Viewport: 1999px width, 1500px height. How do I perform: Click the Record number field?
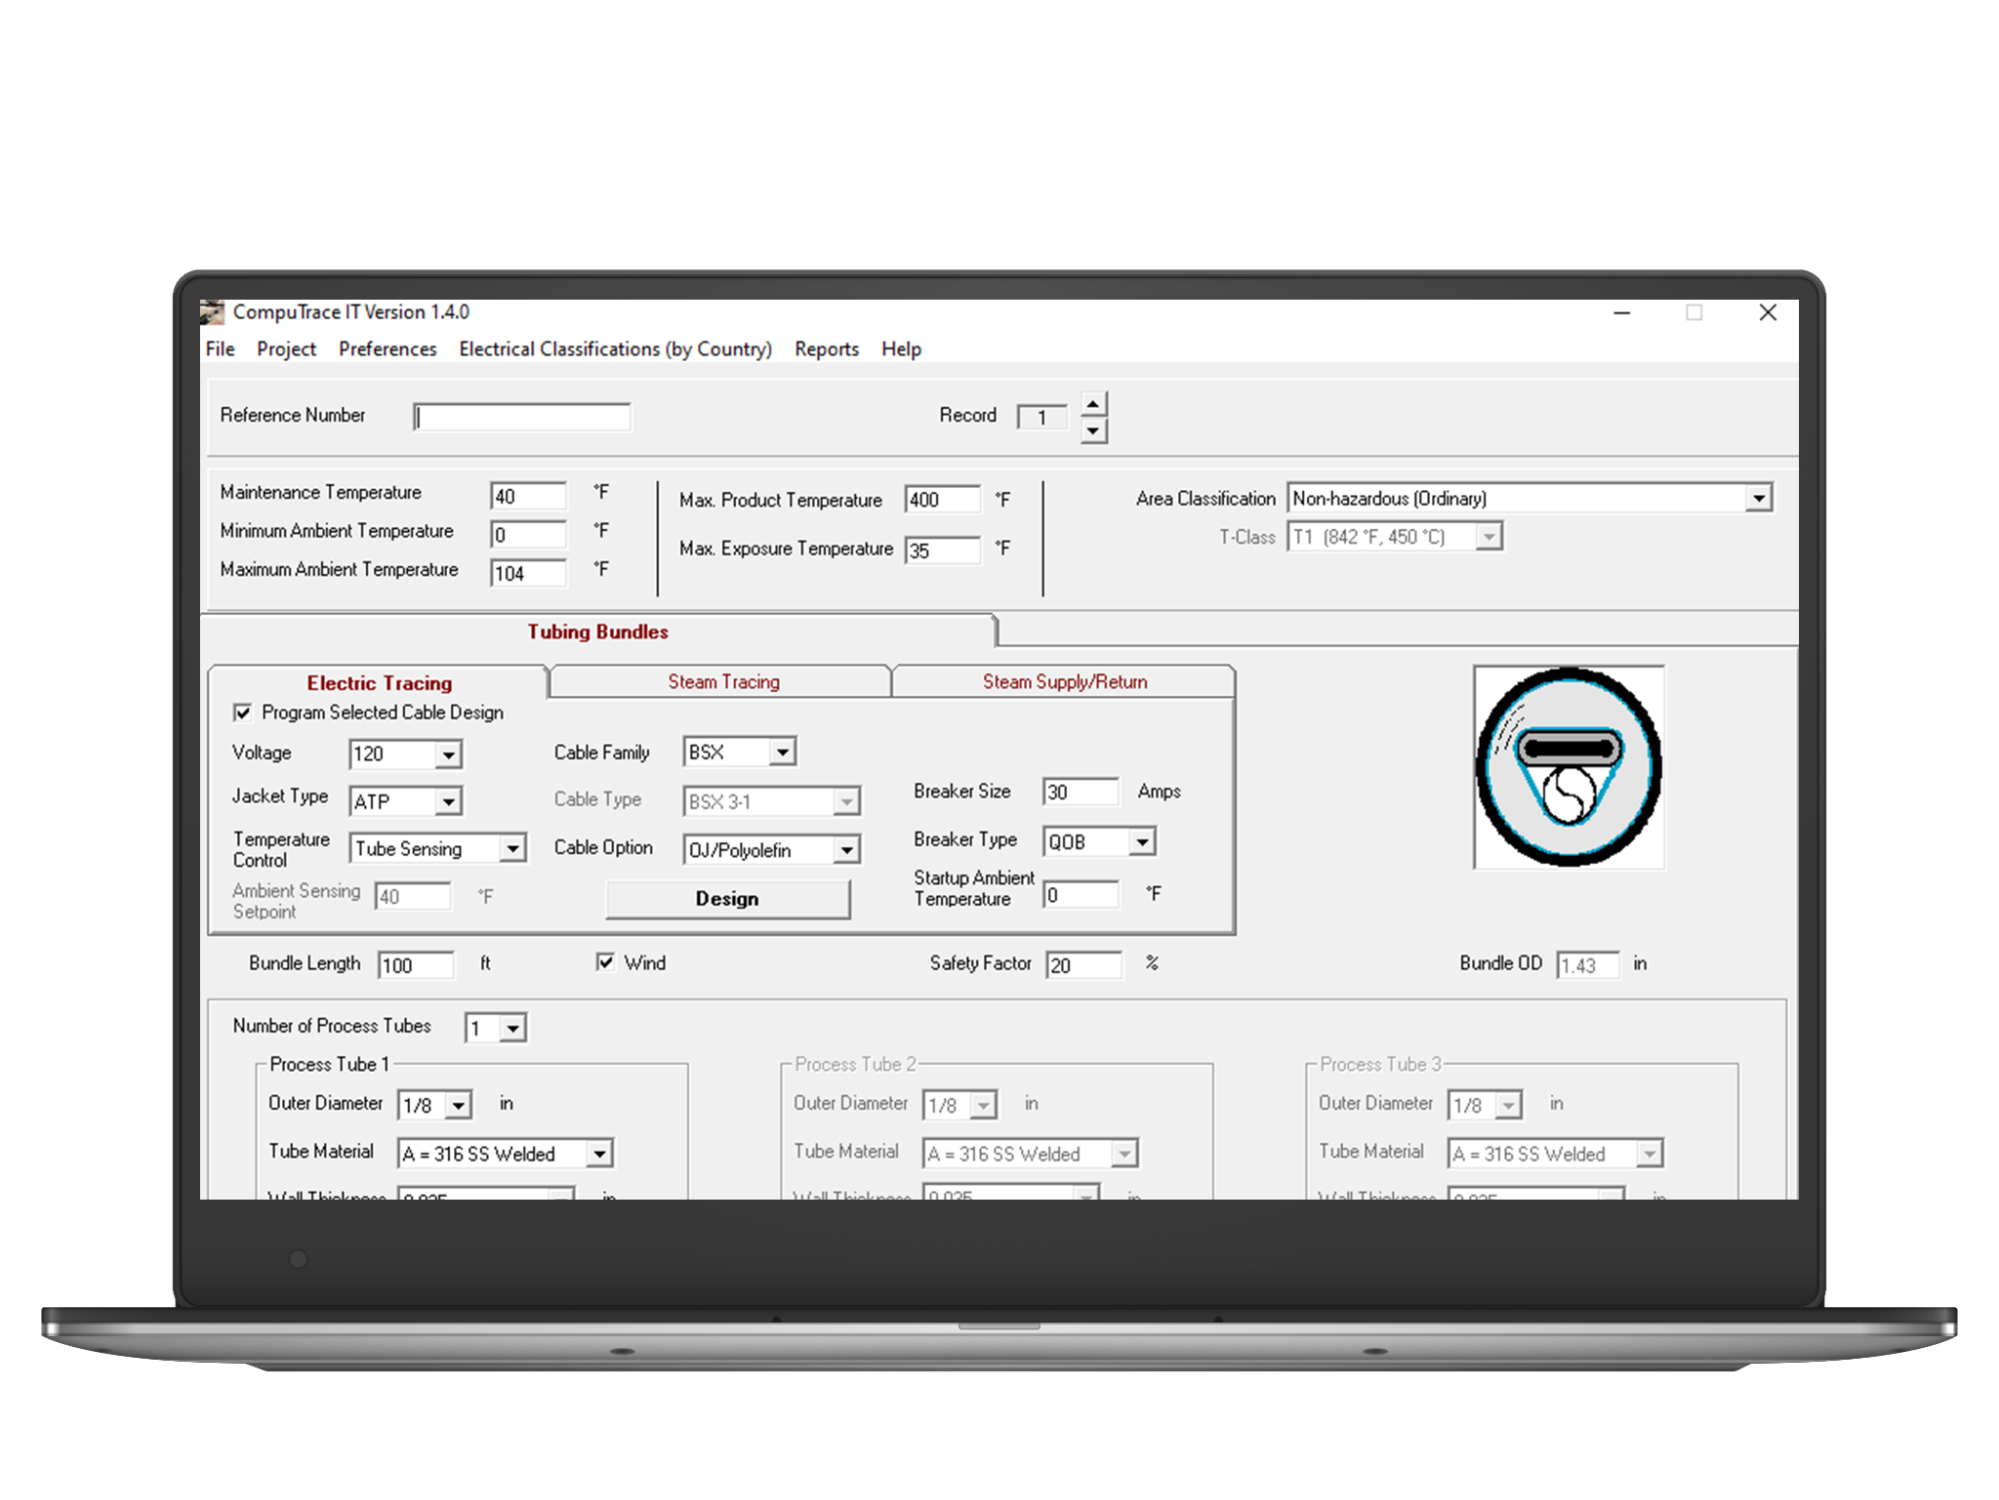(x=1042, y=417)
